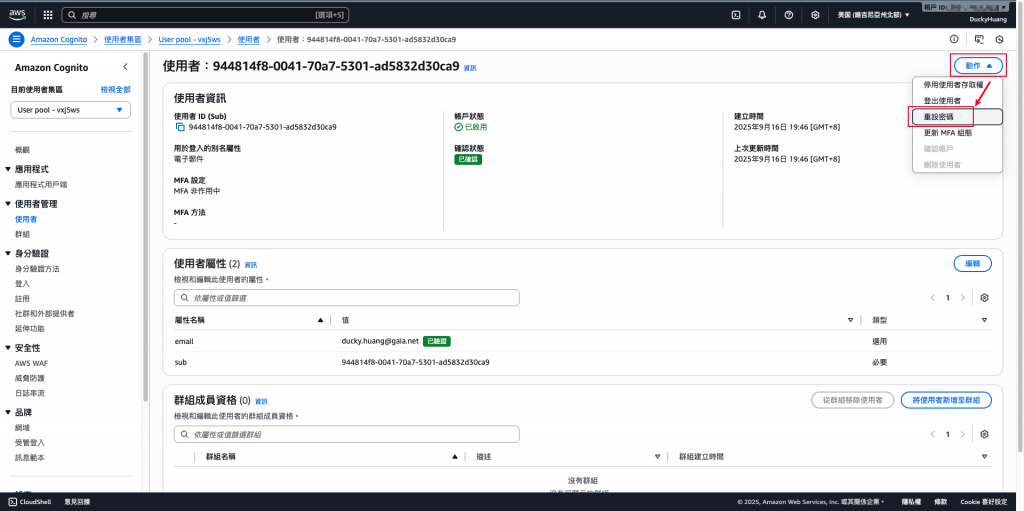Collapse the 身分驗證 section
The height and width of the screenshot is (511, 1024).
(x=8, y=253)
